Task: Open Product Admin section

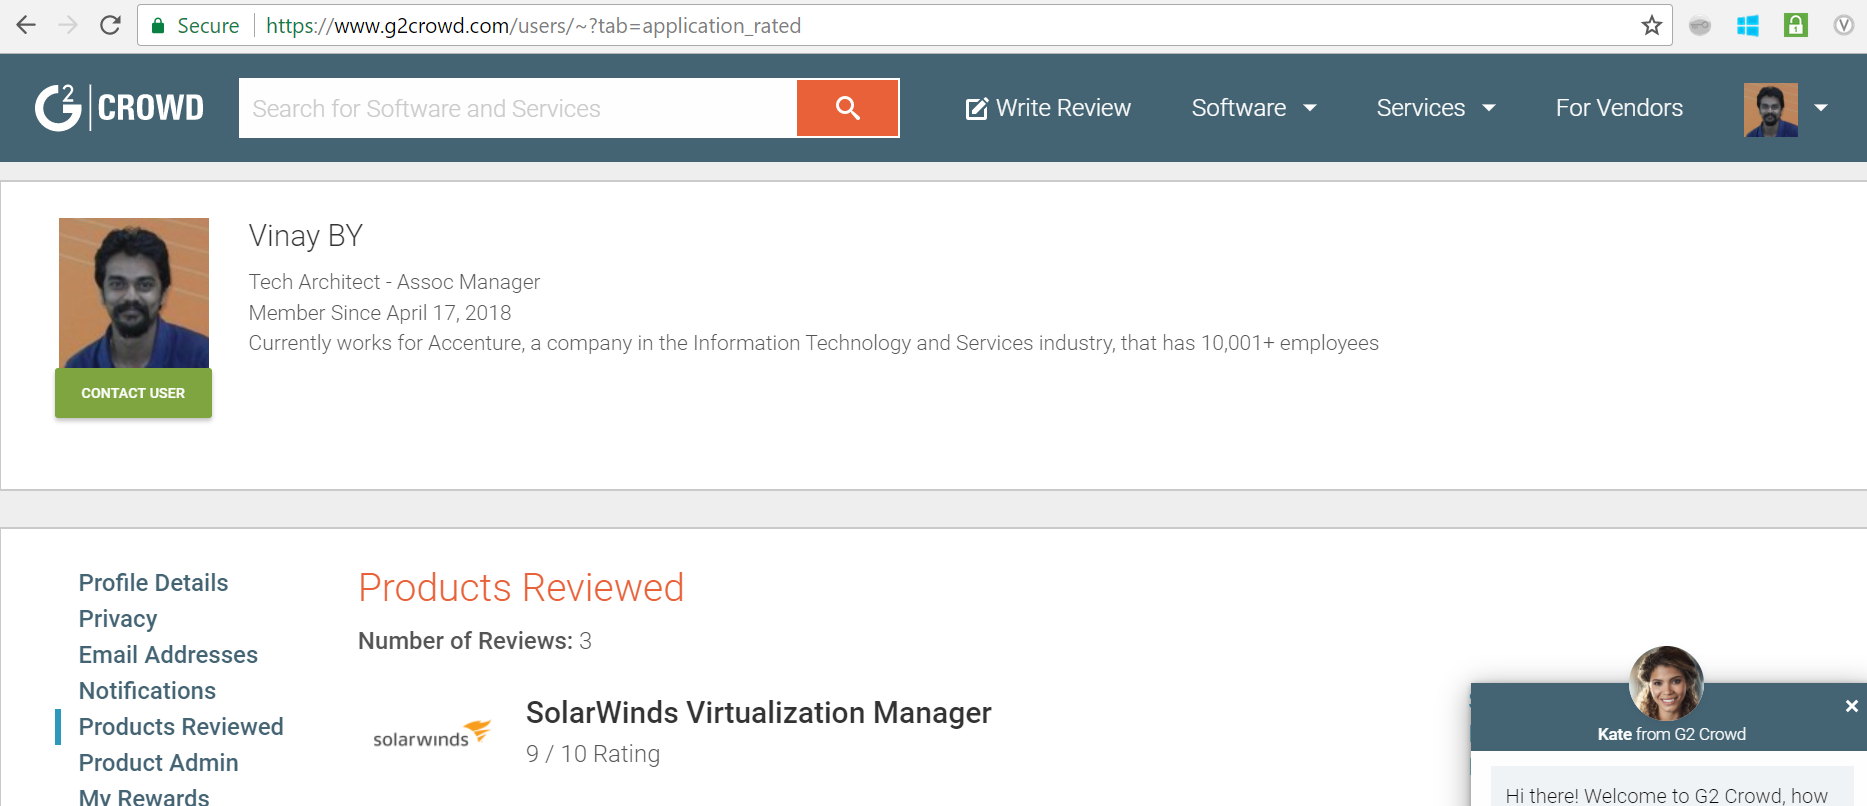Action: [x=158, y=763]
